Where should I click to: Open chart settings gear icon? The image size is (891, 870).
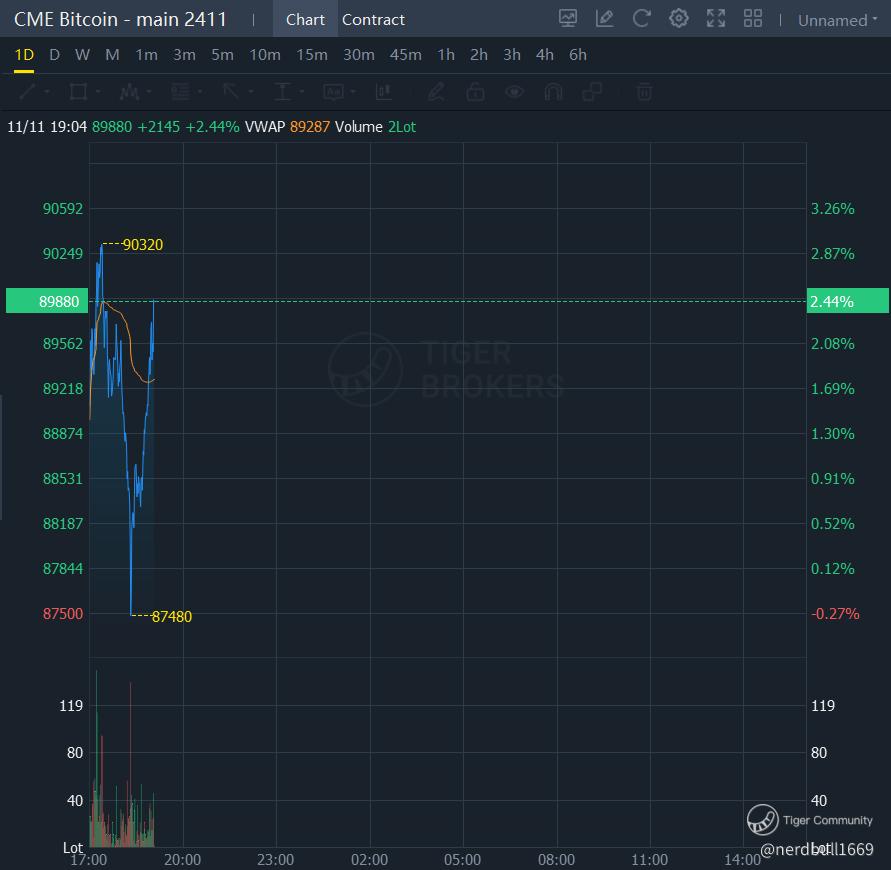click(x=679, y=19)
